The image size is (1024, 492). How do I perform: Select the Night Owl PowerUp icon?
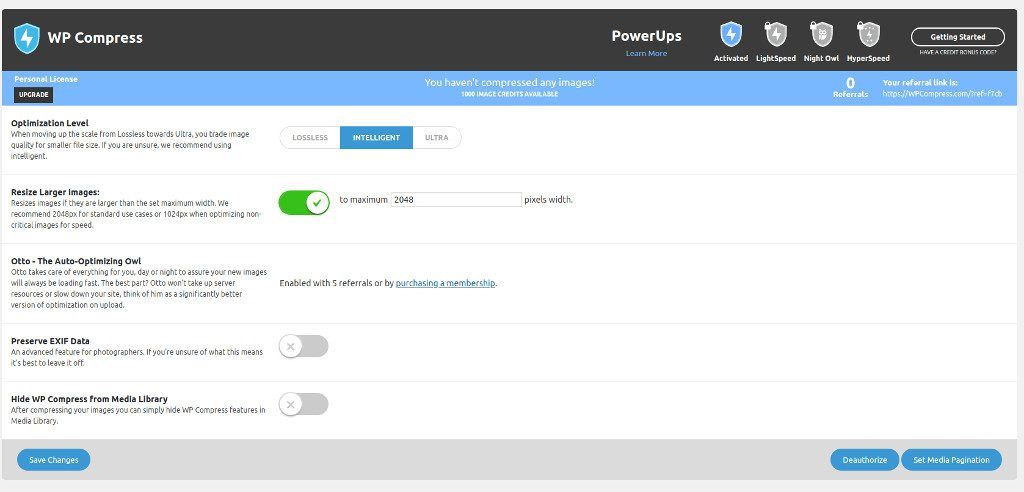tap(821, 34)
